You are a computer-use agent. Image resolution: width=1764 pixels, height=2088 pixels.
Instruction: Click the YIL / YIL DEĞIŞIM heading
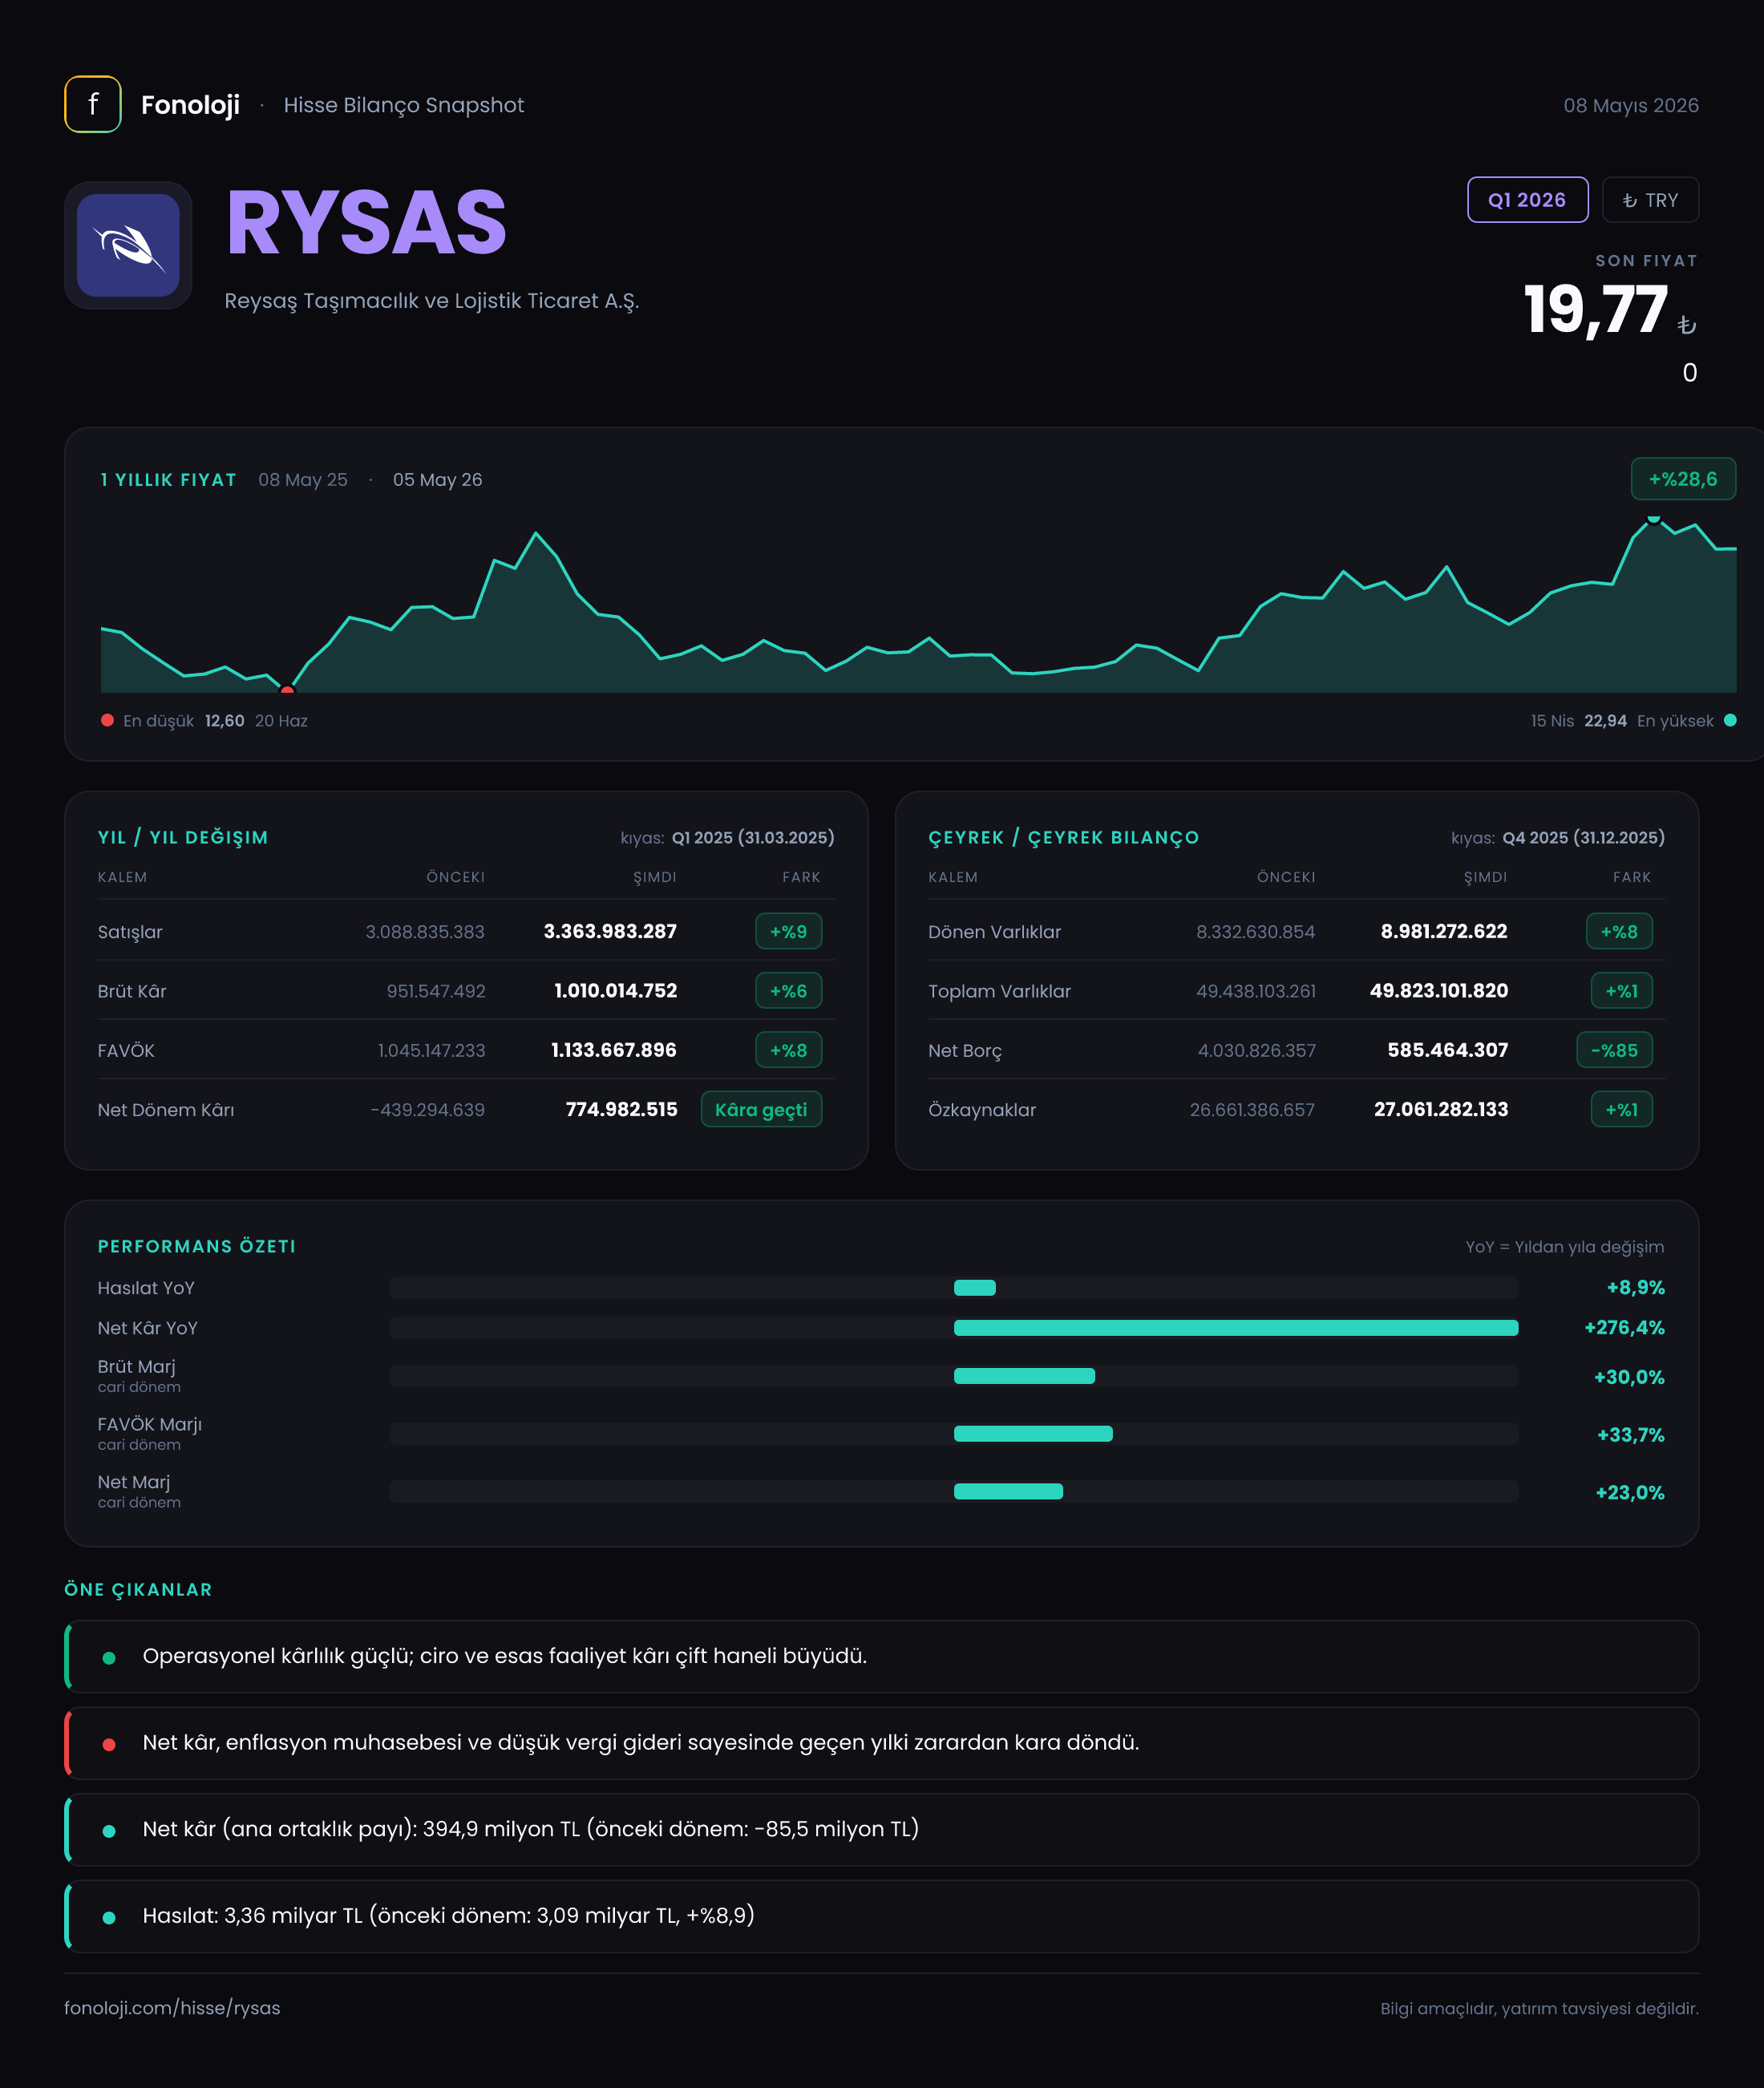pyautogui.click(x=183, y=837)
